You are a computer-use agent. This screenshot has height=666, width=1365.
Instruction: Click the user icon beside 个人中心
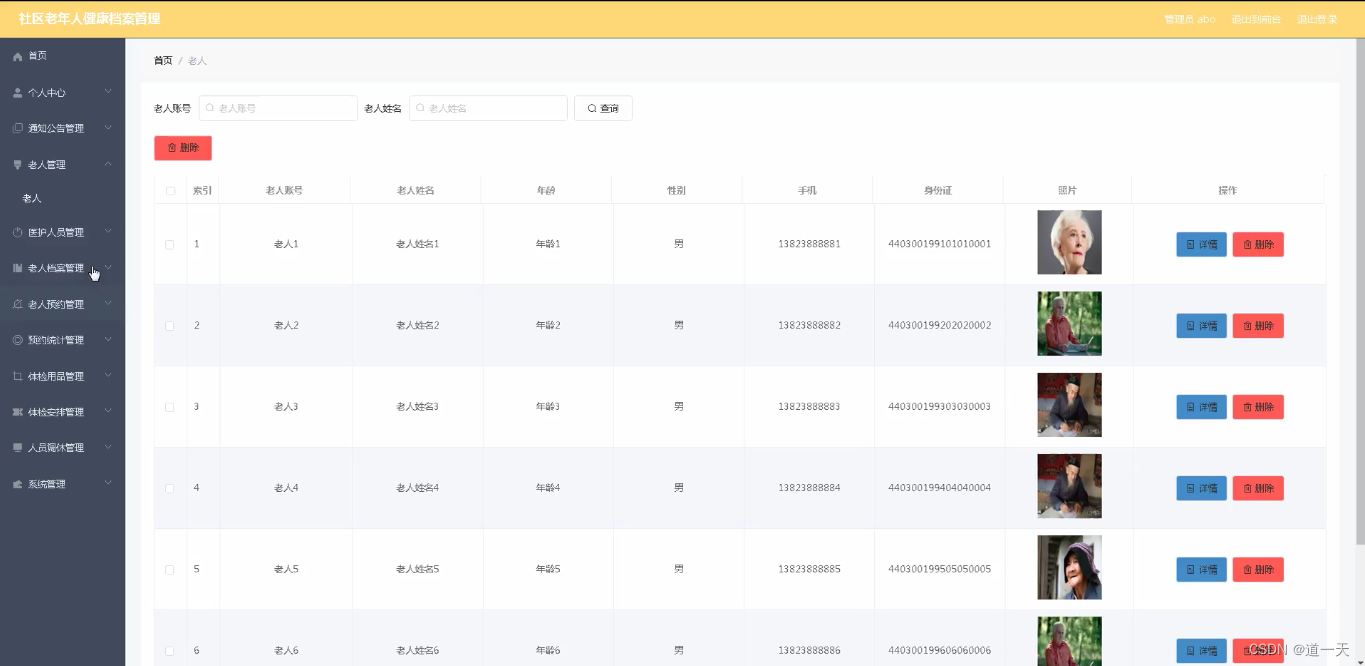17,93
